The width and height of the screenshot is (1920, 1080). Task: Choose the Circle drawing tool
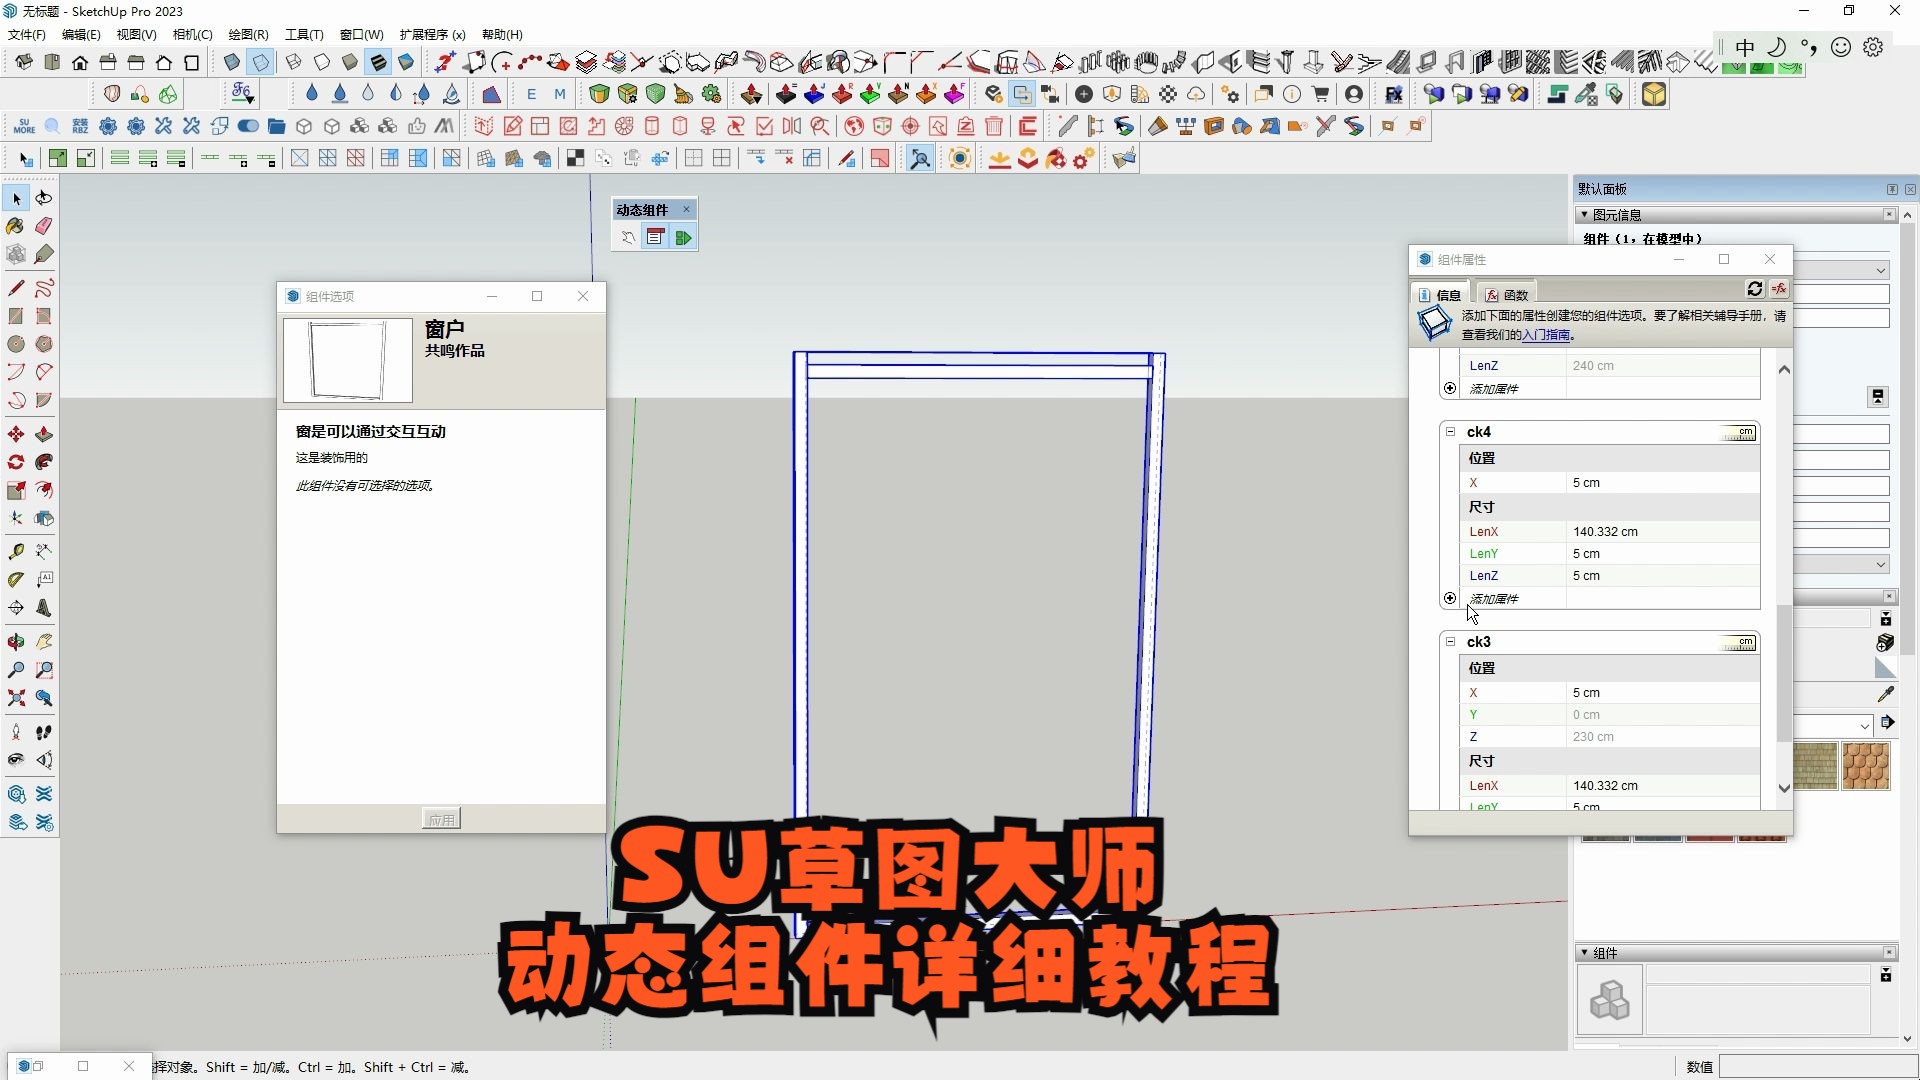pyautogui.click(x=16, y=344)
